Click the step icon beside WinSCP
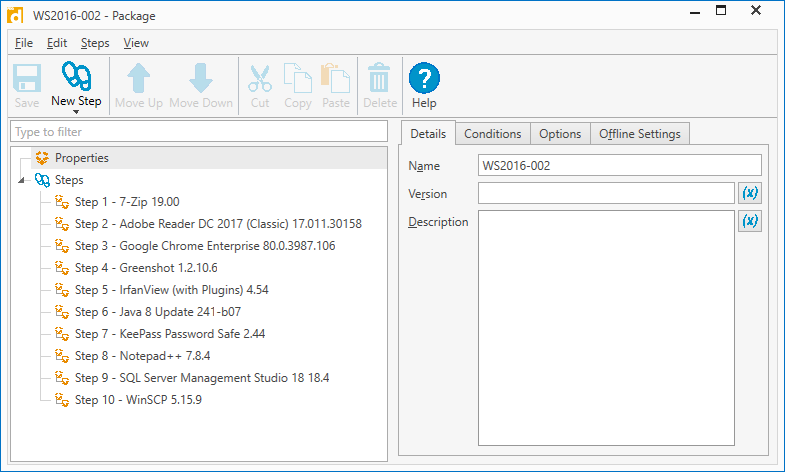 [x=62, y=400]
